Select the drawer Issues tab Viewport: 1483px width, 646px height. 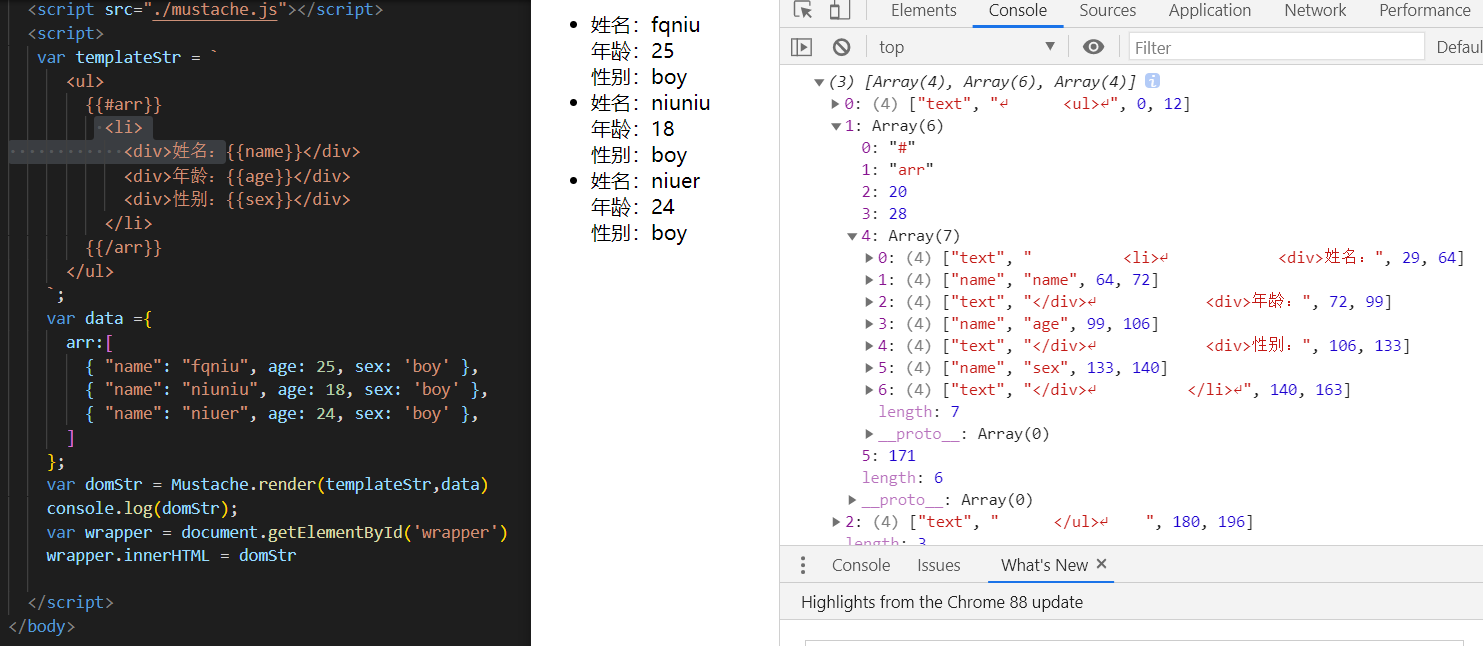939,565
